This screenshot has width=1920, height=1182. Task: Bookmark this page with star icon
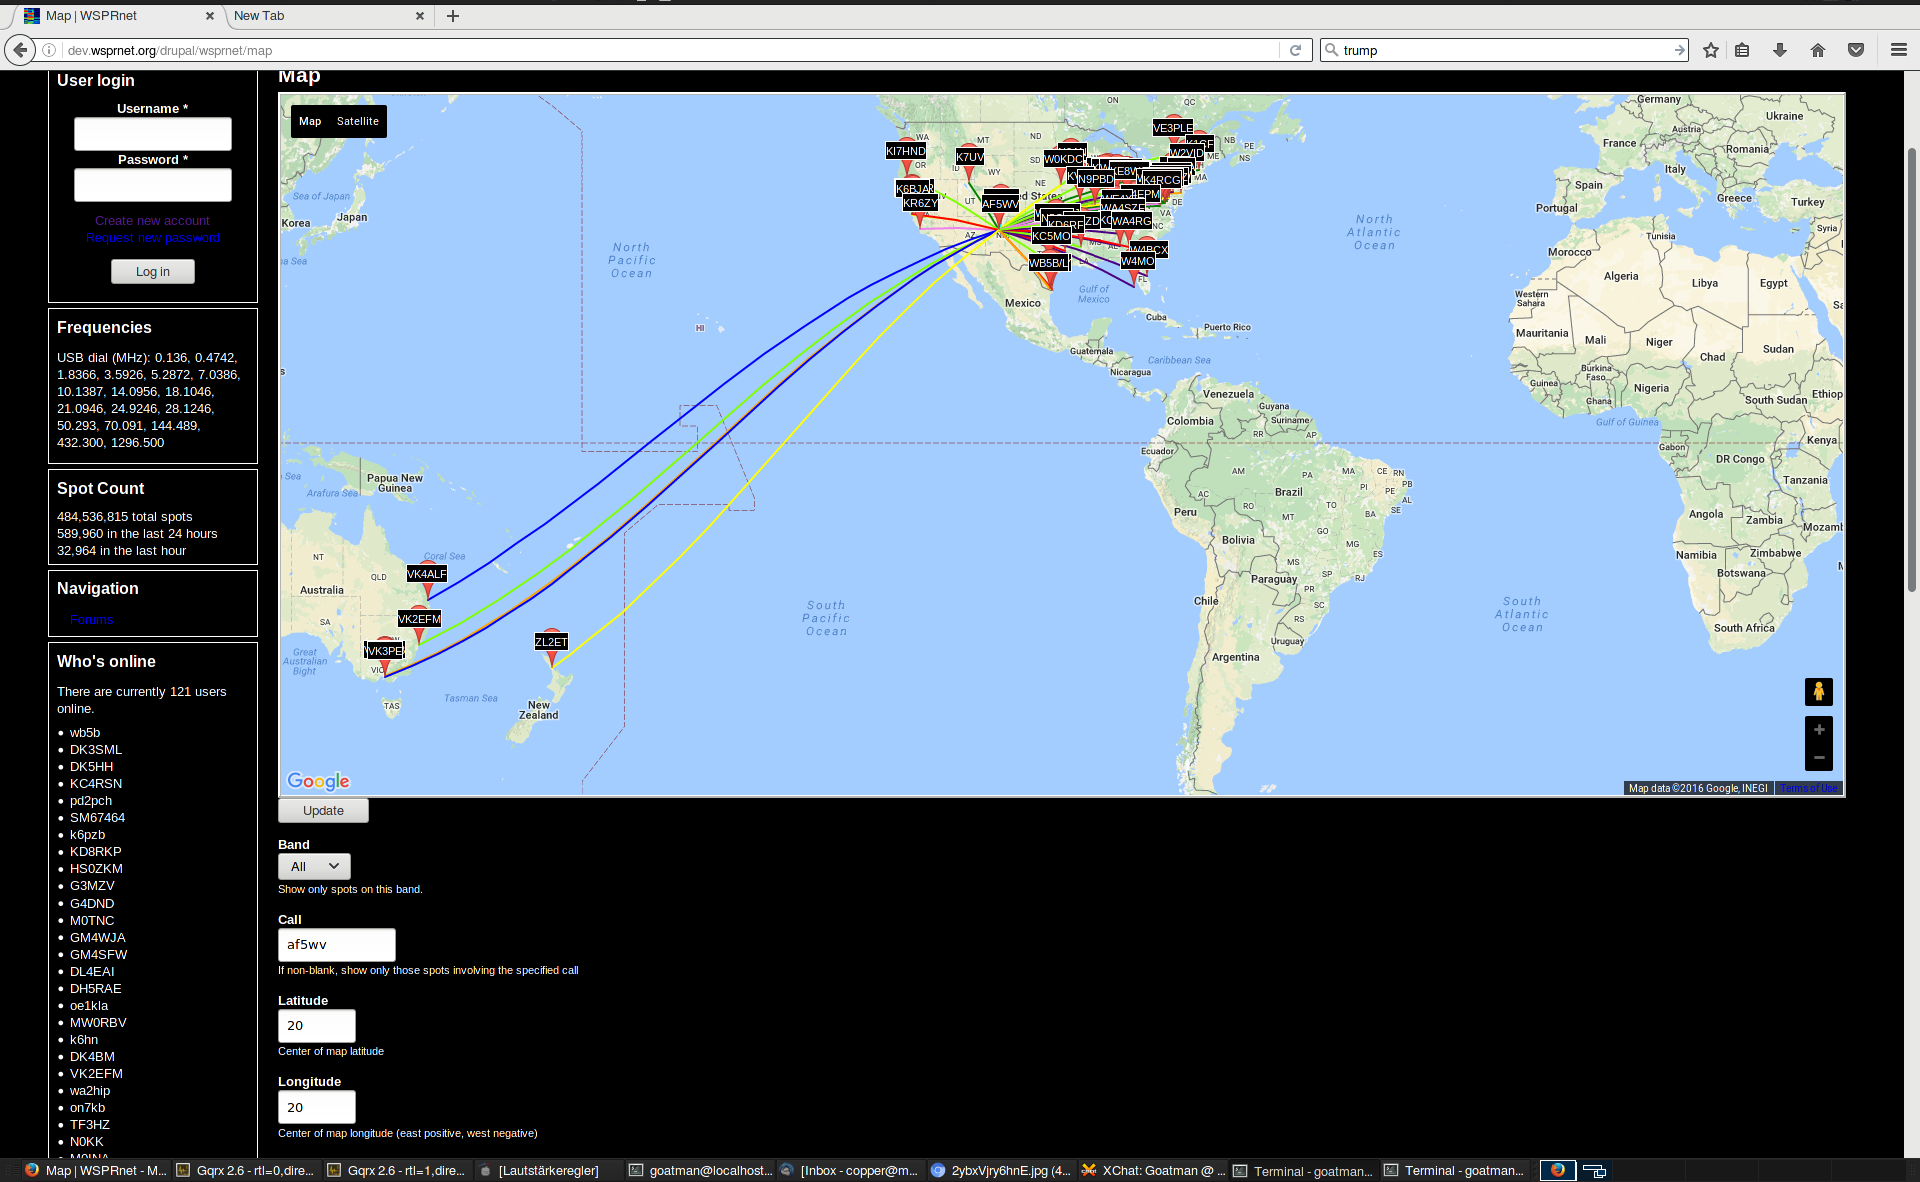tap(1711, 50)
